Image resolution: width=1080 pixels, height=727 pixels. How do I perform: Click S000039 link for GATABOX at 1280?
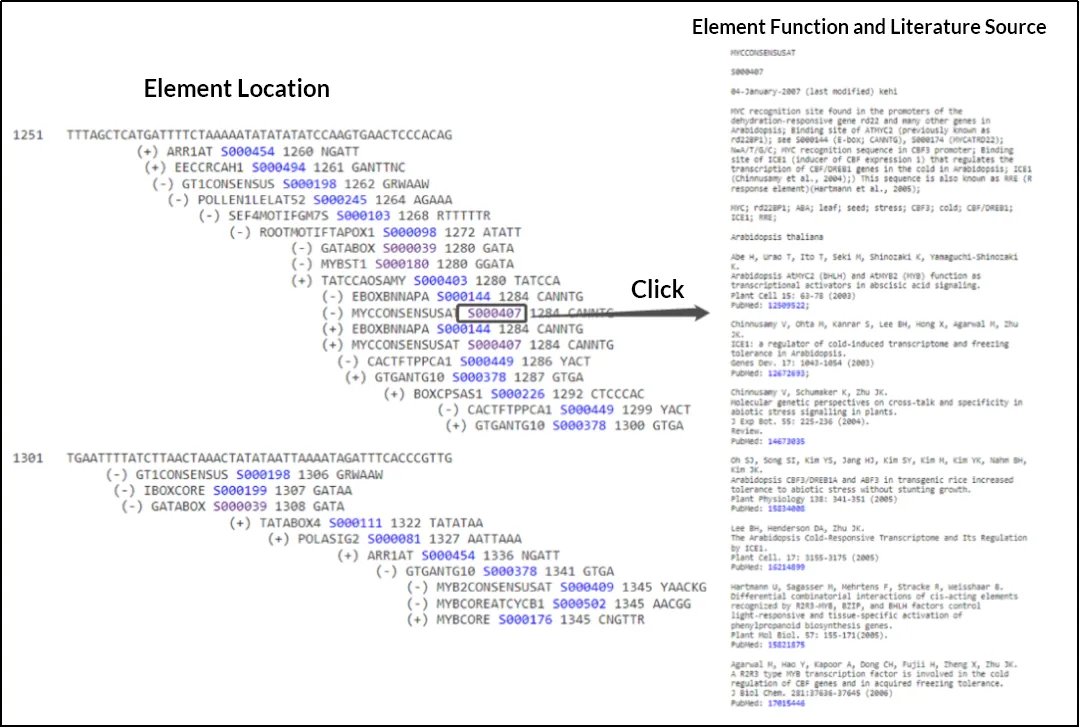coord(409,248)
